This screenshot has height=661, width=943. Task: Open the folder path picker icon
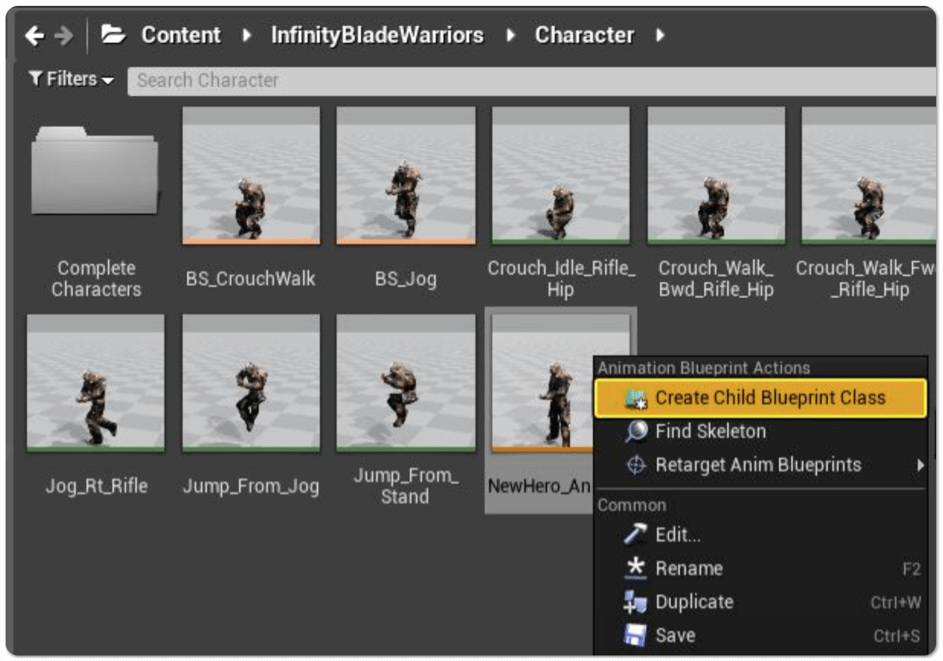(112, 34)
